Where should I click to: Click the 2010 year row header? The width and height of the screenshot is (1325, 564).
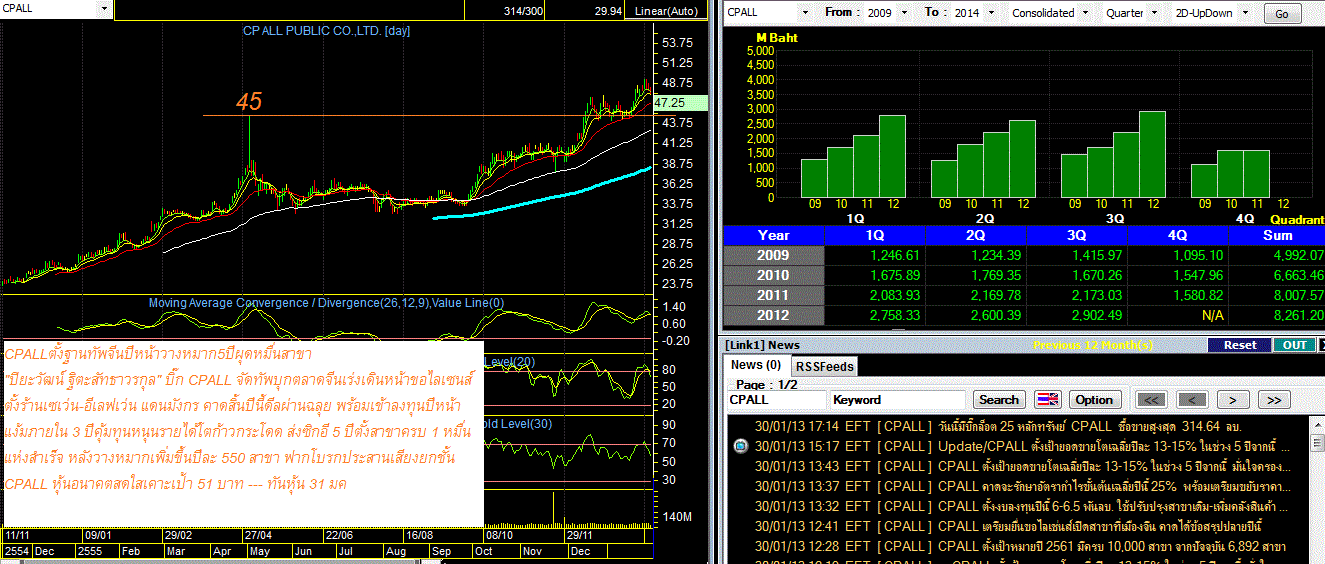(773, 275)
